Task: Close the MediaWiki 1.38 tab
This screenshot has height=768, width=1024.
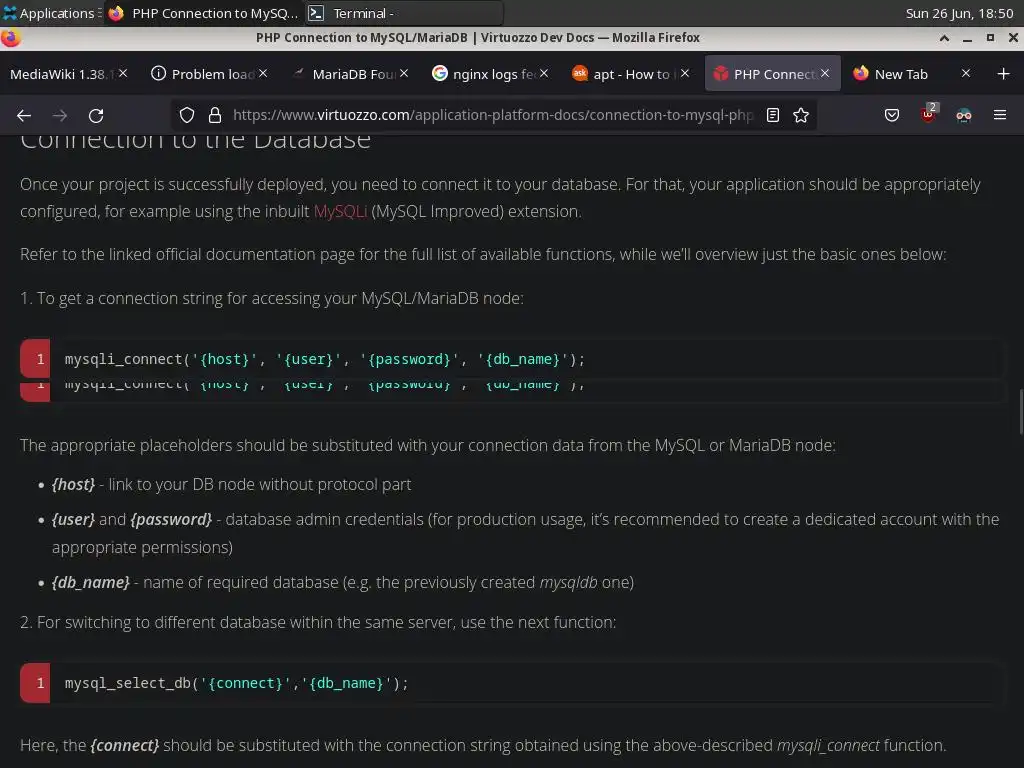Action: (x=123, y=73)
